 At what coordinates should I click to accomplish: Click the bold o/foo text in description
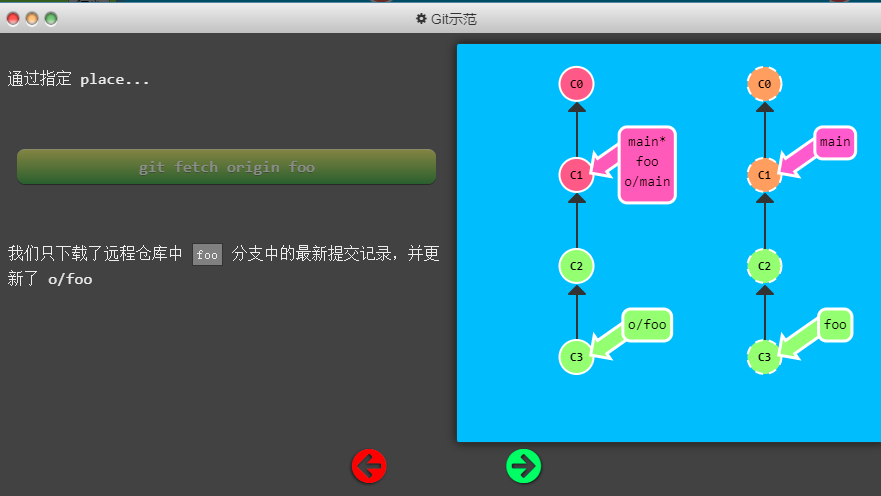(70, 279)
